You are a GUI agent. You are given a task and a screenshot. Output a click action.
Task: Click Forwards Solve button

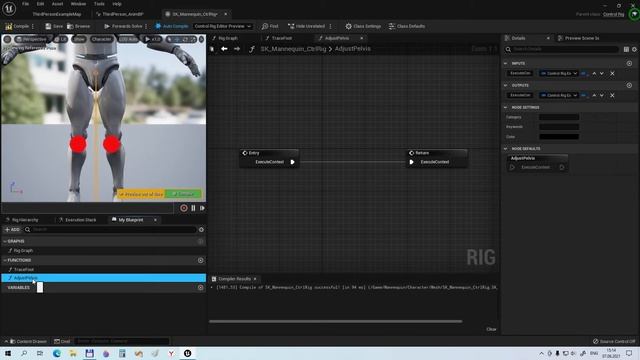point(123,26)
